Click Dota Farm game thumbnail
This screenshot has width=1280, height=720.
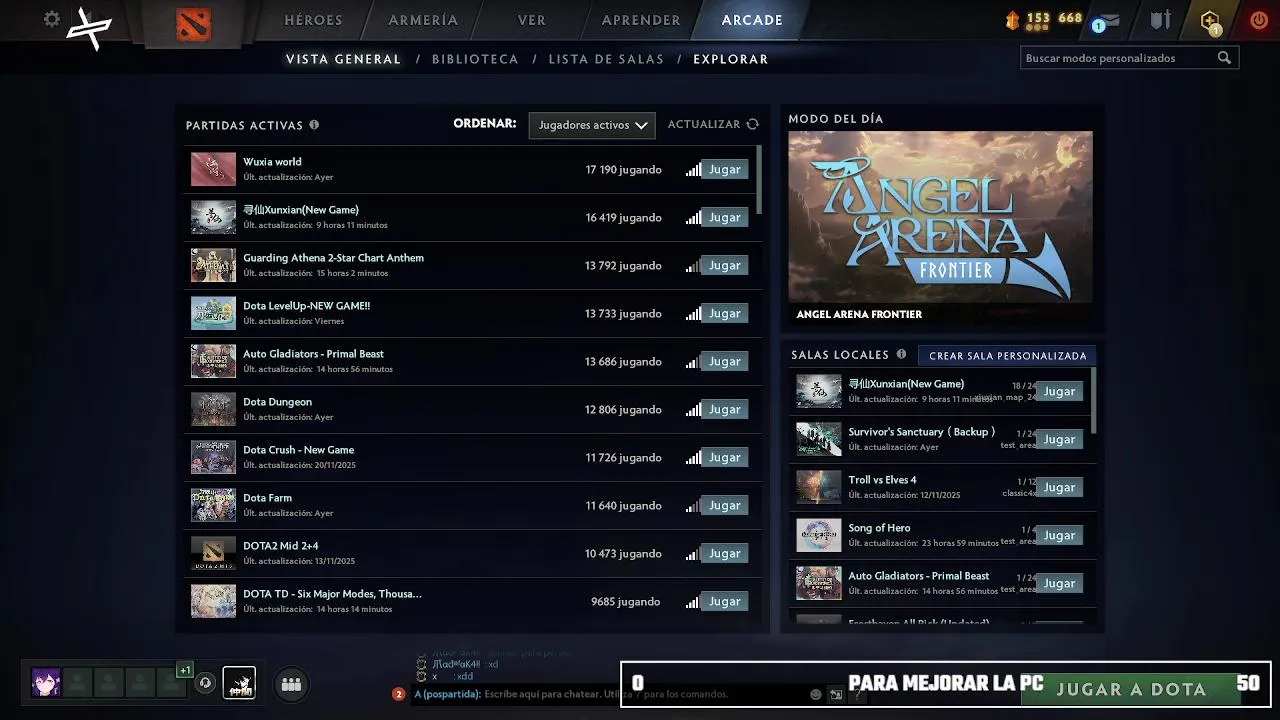pos(213,505)
